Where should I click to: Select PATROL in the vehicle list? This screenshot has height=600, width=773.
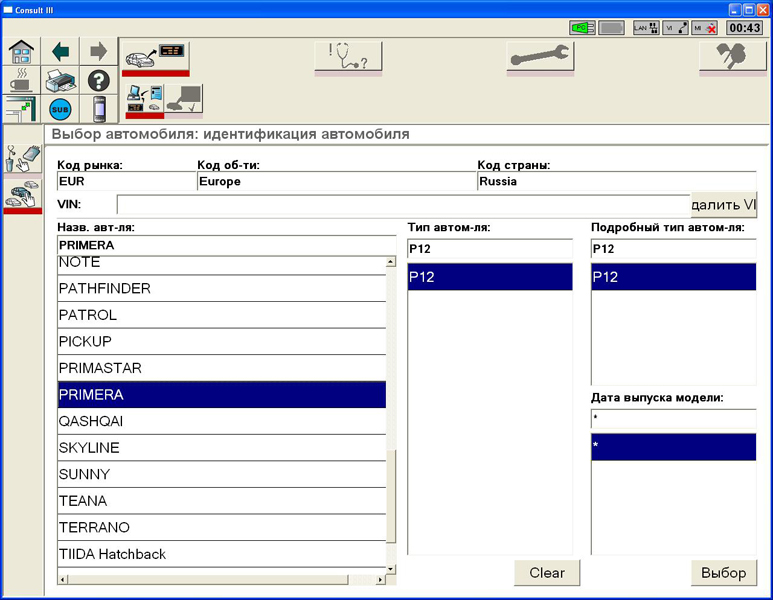(x=222, y=315)
